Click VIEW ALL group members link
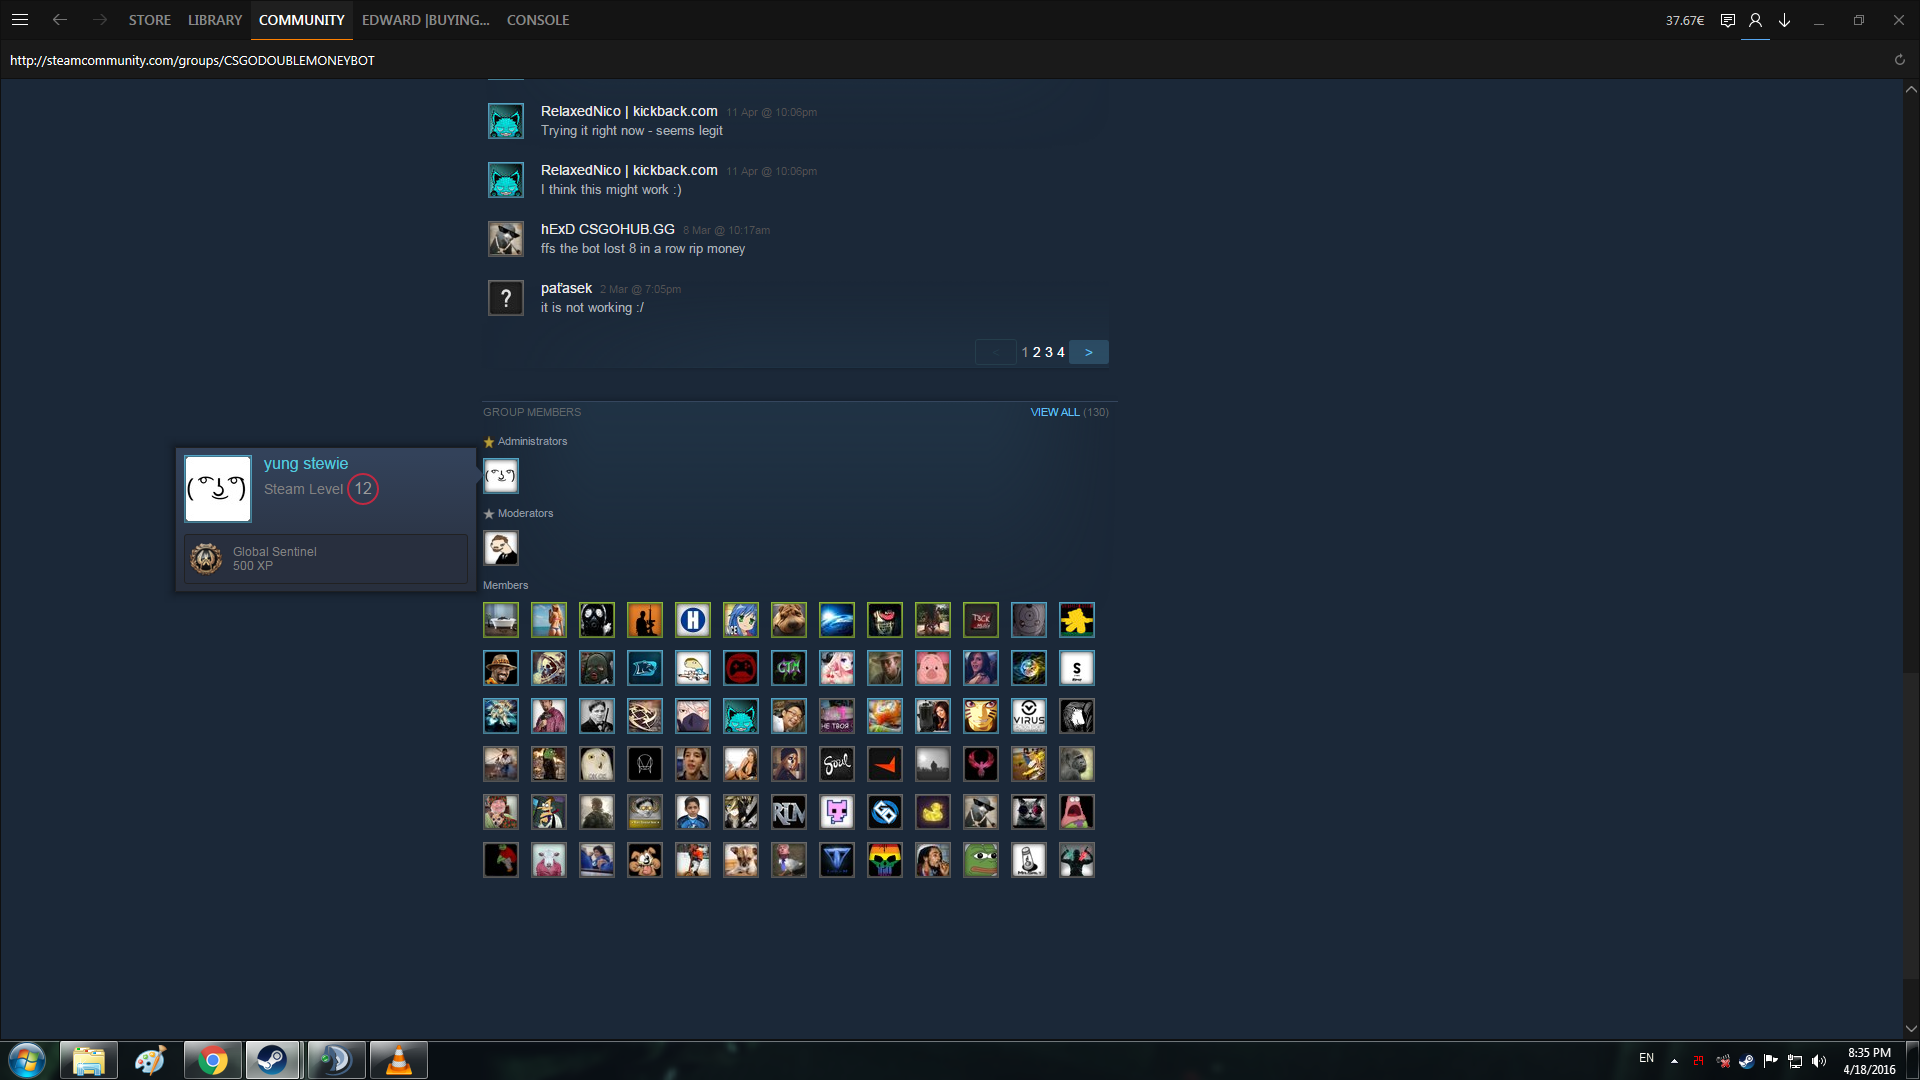Image resolution: width=1920 pixels, height=1080 pixels. click(1054, 412)
